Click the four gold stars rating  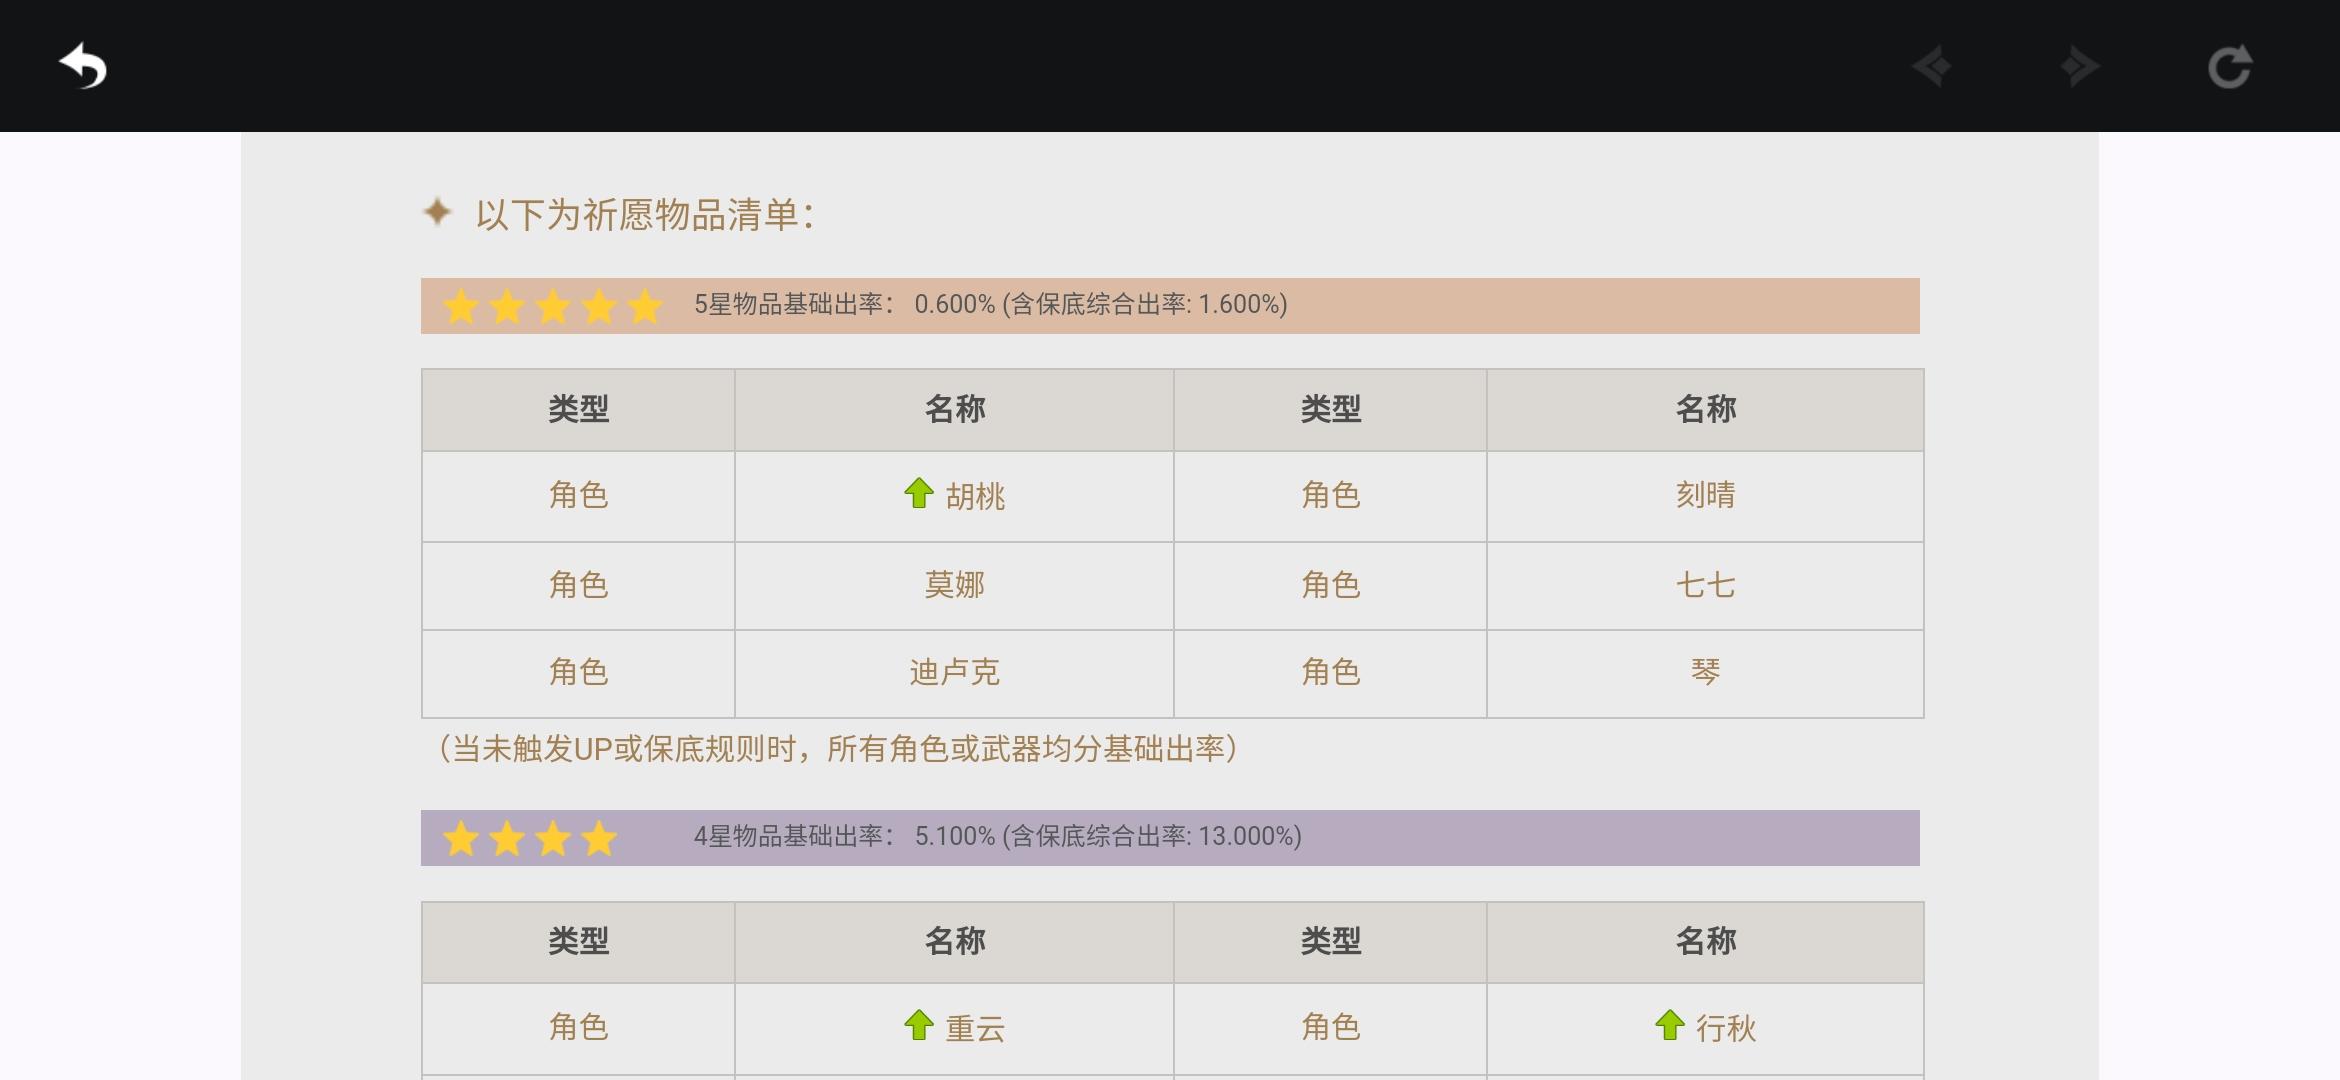[530, 838]
